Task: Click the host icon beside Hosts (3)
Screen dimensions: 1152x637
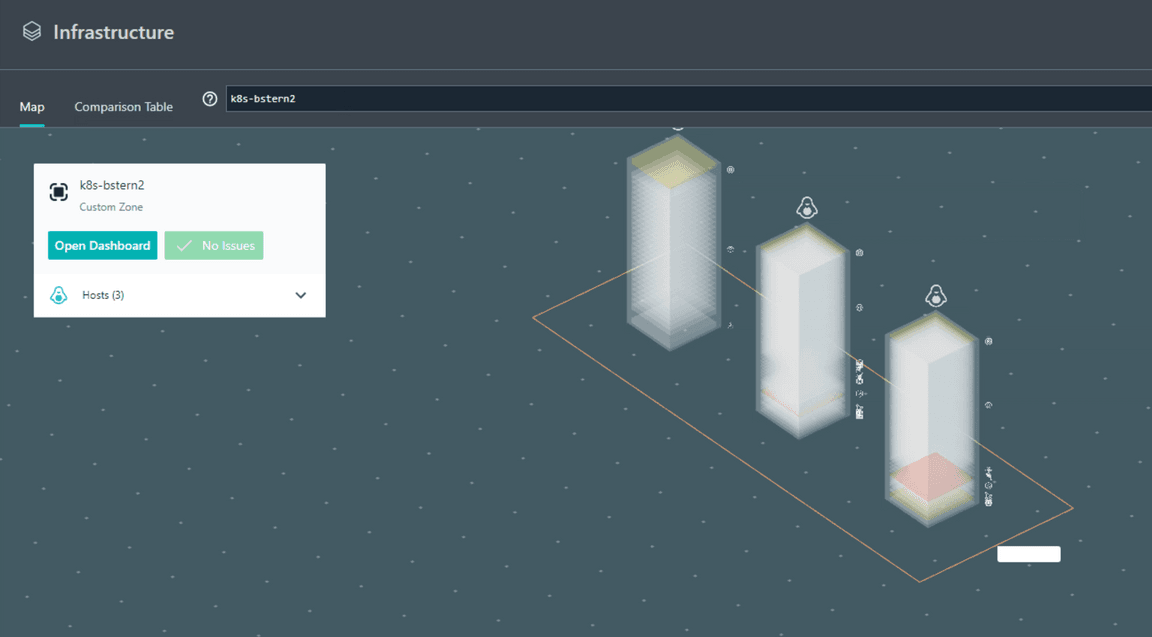Action: coord(58,295)
